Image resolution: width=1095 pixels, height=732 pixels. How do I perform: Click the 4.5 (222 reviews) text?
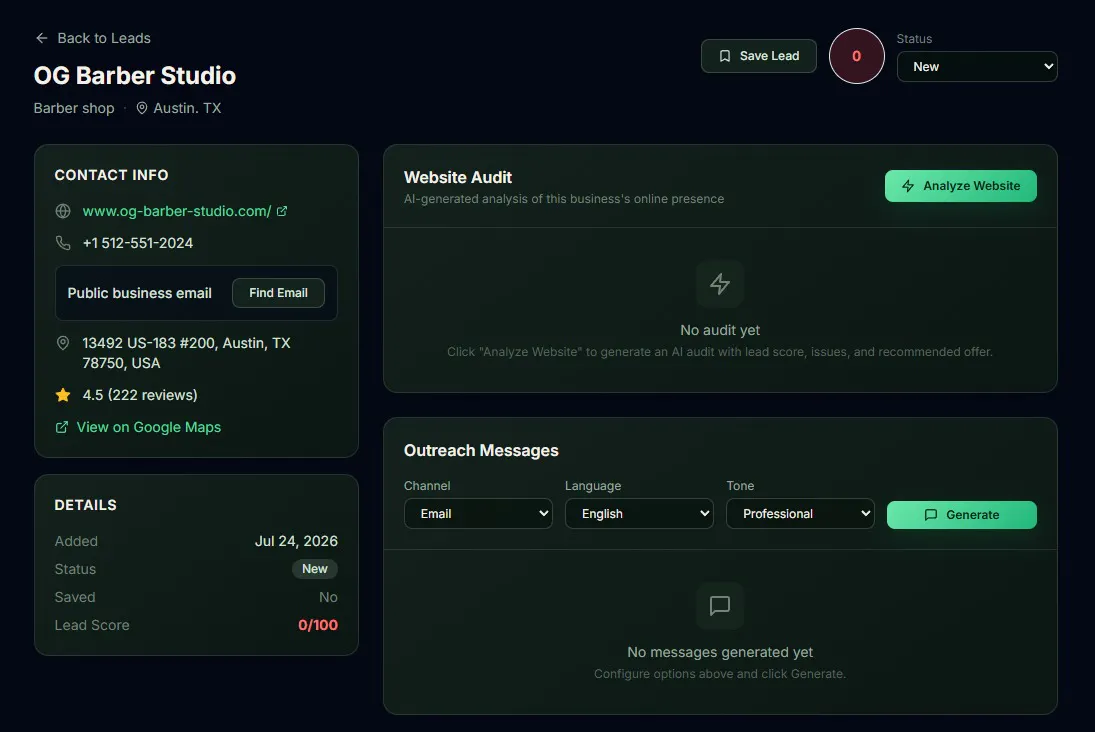point(140,395)
